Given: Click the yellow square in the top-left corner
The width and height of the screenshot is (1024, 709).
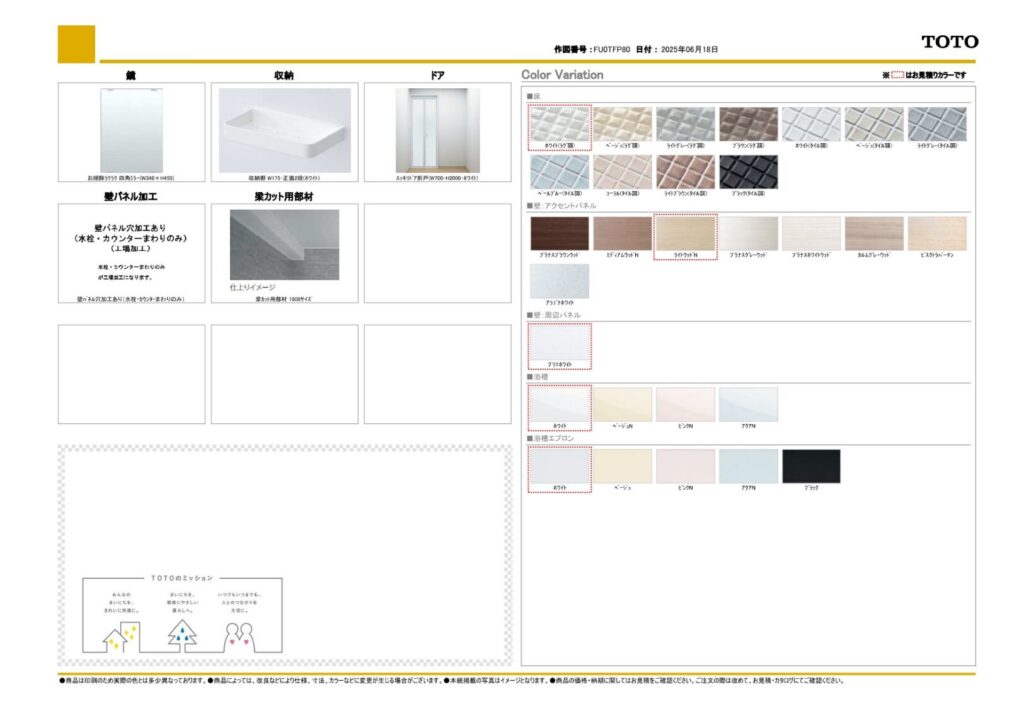Looking at the screenshot, I should [77, 44].
